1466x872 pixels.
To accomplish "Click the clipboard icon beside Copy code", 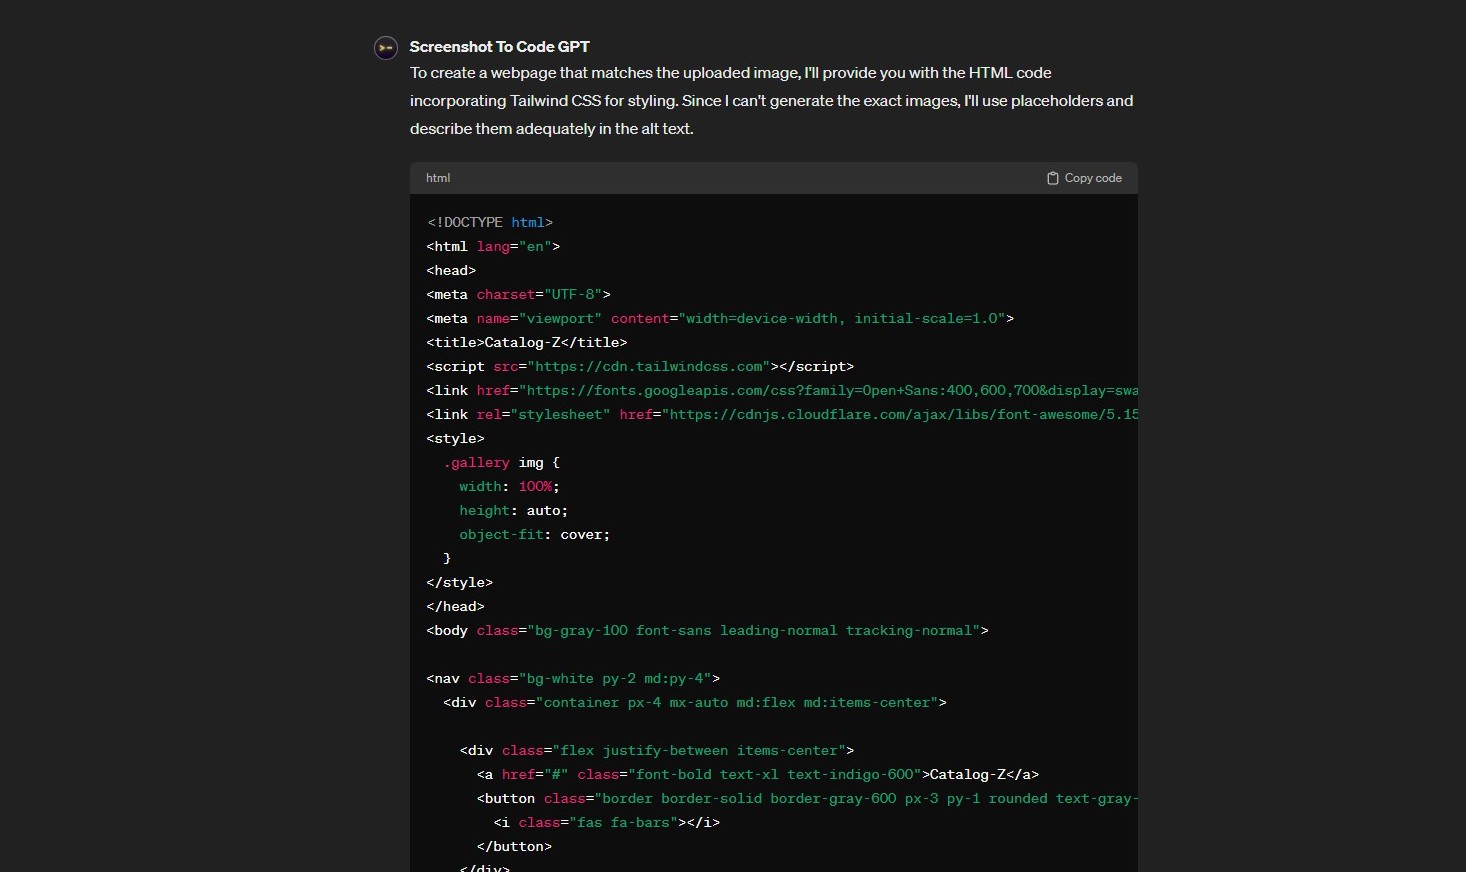I will pyautogui.click(x=1053, y=178).
